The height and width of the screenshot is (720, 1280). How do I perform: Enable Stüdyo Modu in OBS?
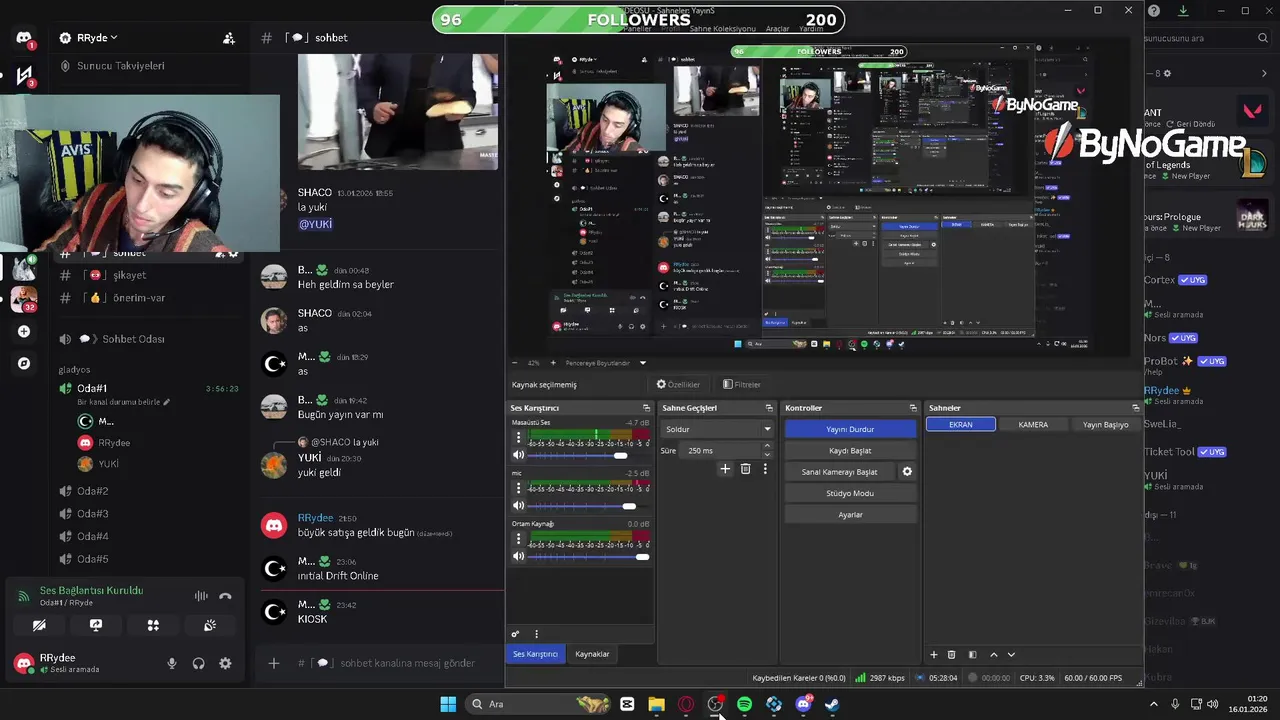(x=850, y=493)
